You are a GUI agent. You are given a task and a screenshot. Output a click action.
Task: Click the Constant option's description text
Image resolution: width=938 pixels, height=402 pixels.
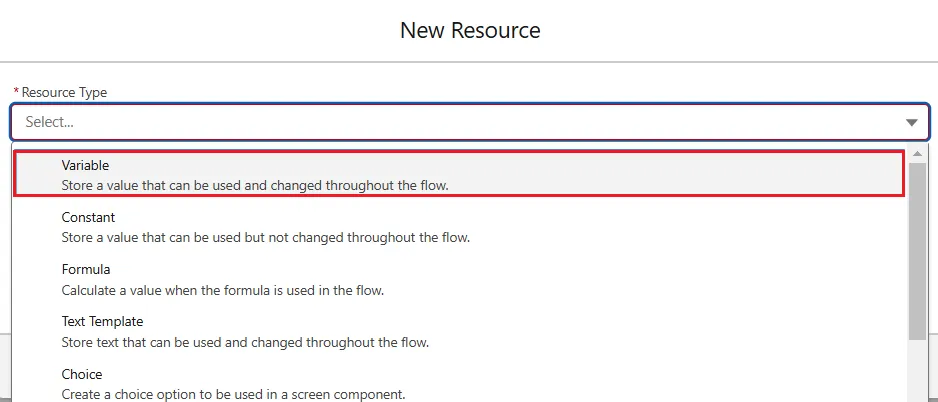[265, 238]
